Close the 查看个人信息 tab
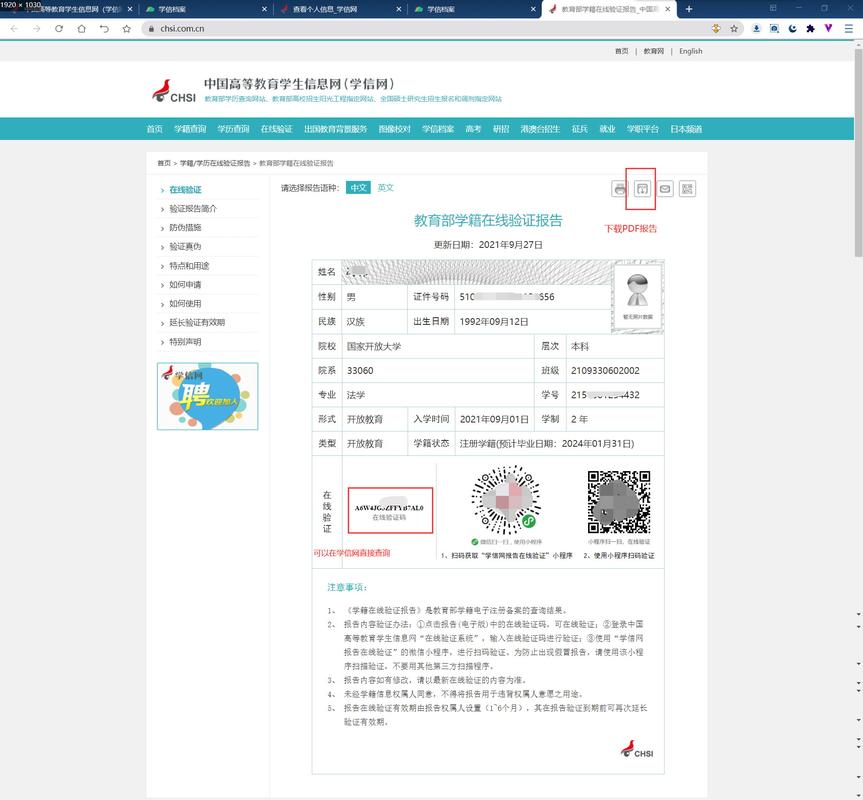Screen dimensions: 863x800 pos(399,9)
